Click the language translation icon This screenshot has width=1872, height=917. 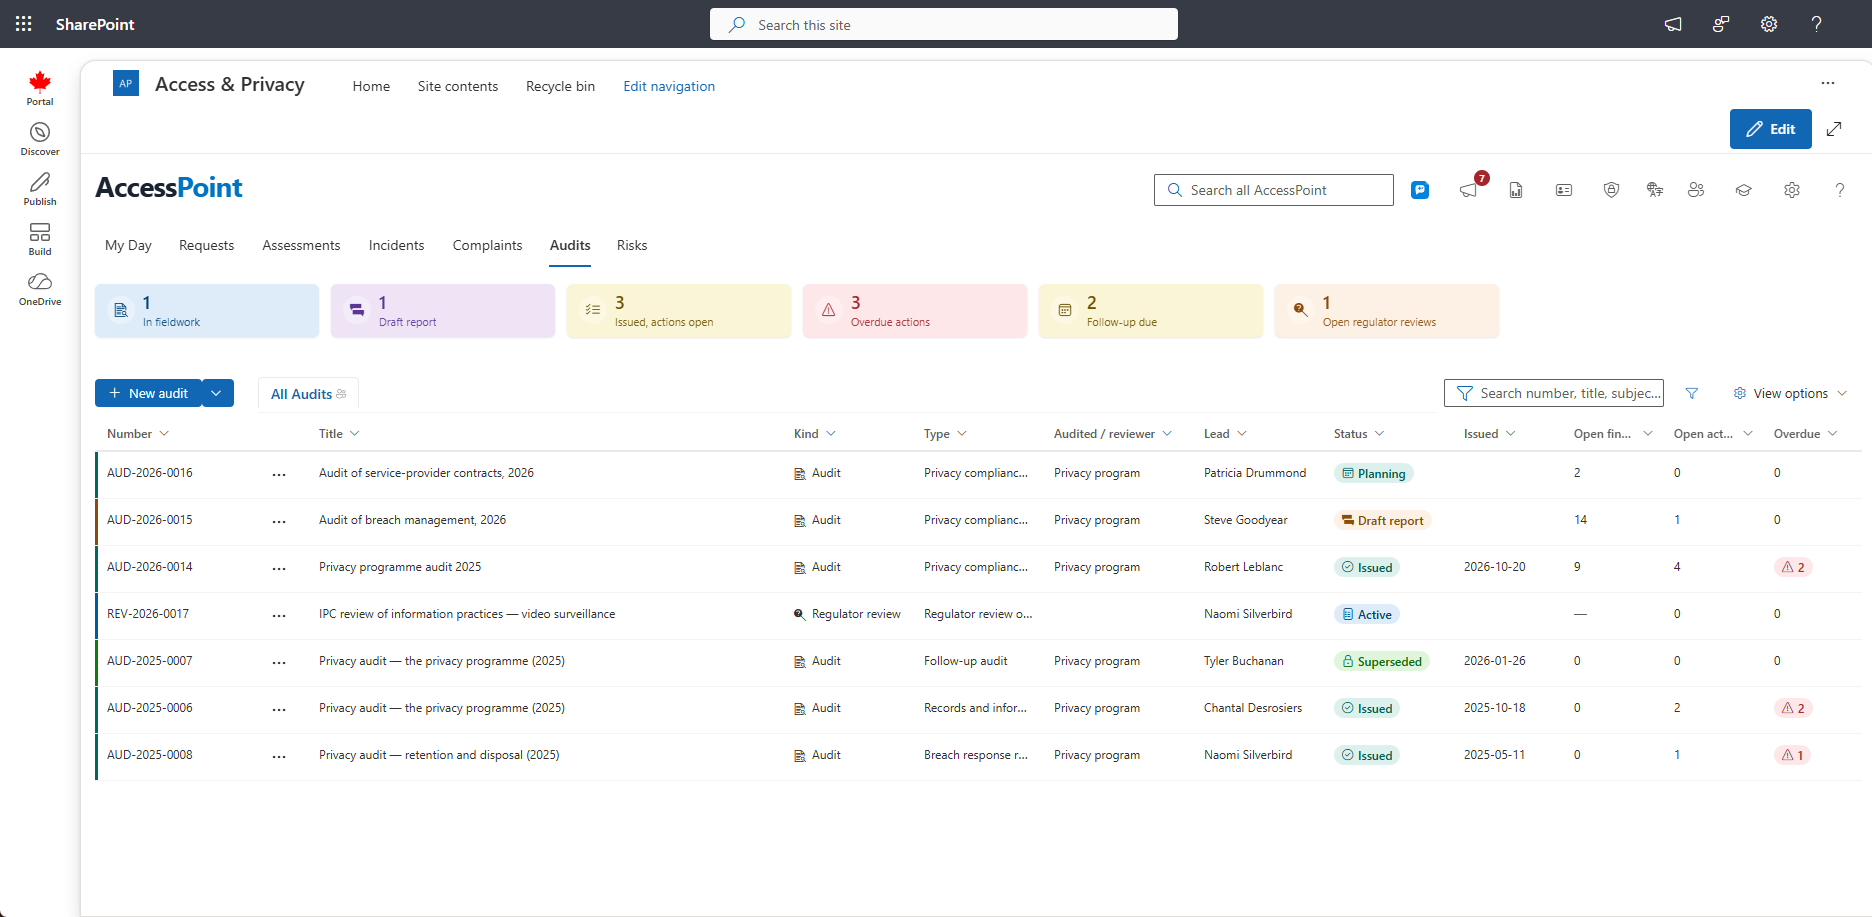coord(1655,190)
